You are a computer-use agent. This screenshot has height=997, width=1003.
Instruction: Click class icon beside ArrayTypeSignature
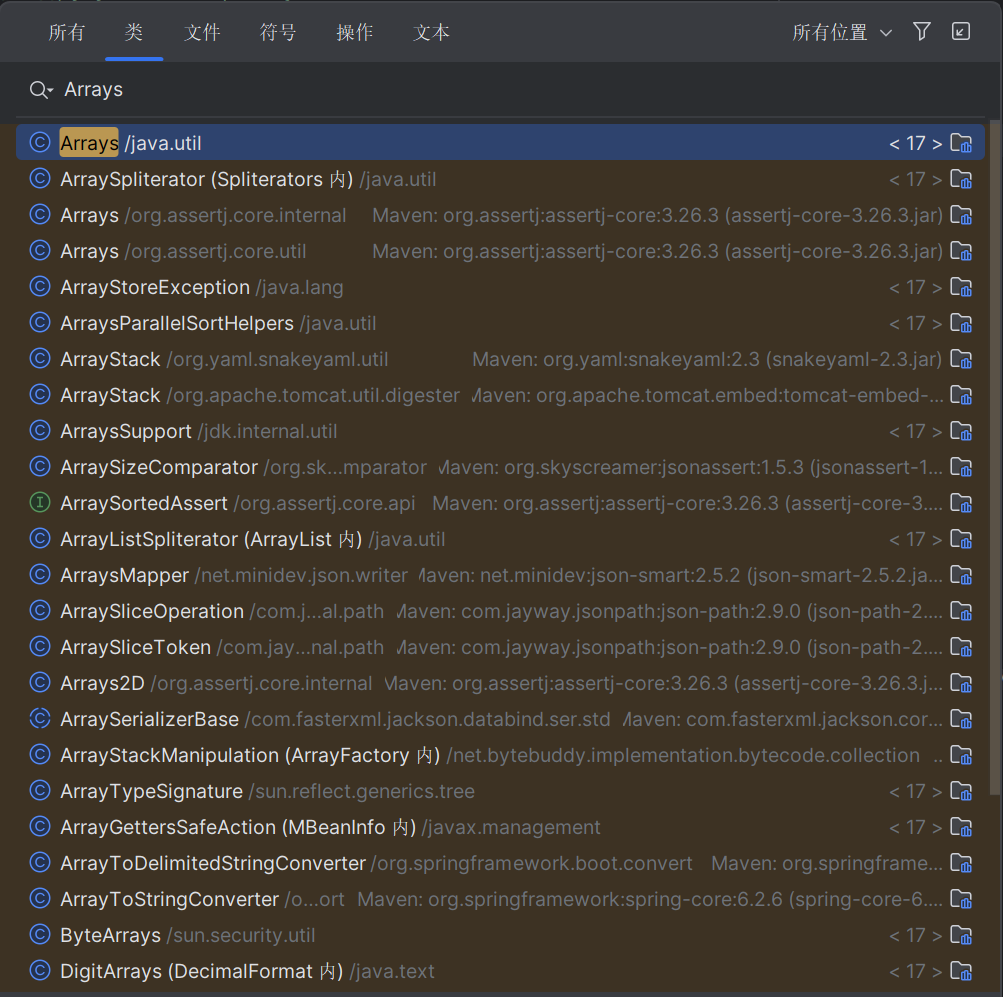[40, 791]
